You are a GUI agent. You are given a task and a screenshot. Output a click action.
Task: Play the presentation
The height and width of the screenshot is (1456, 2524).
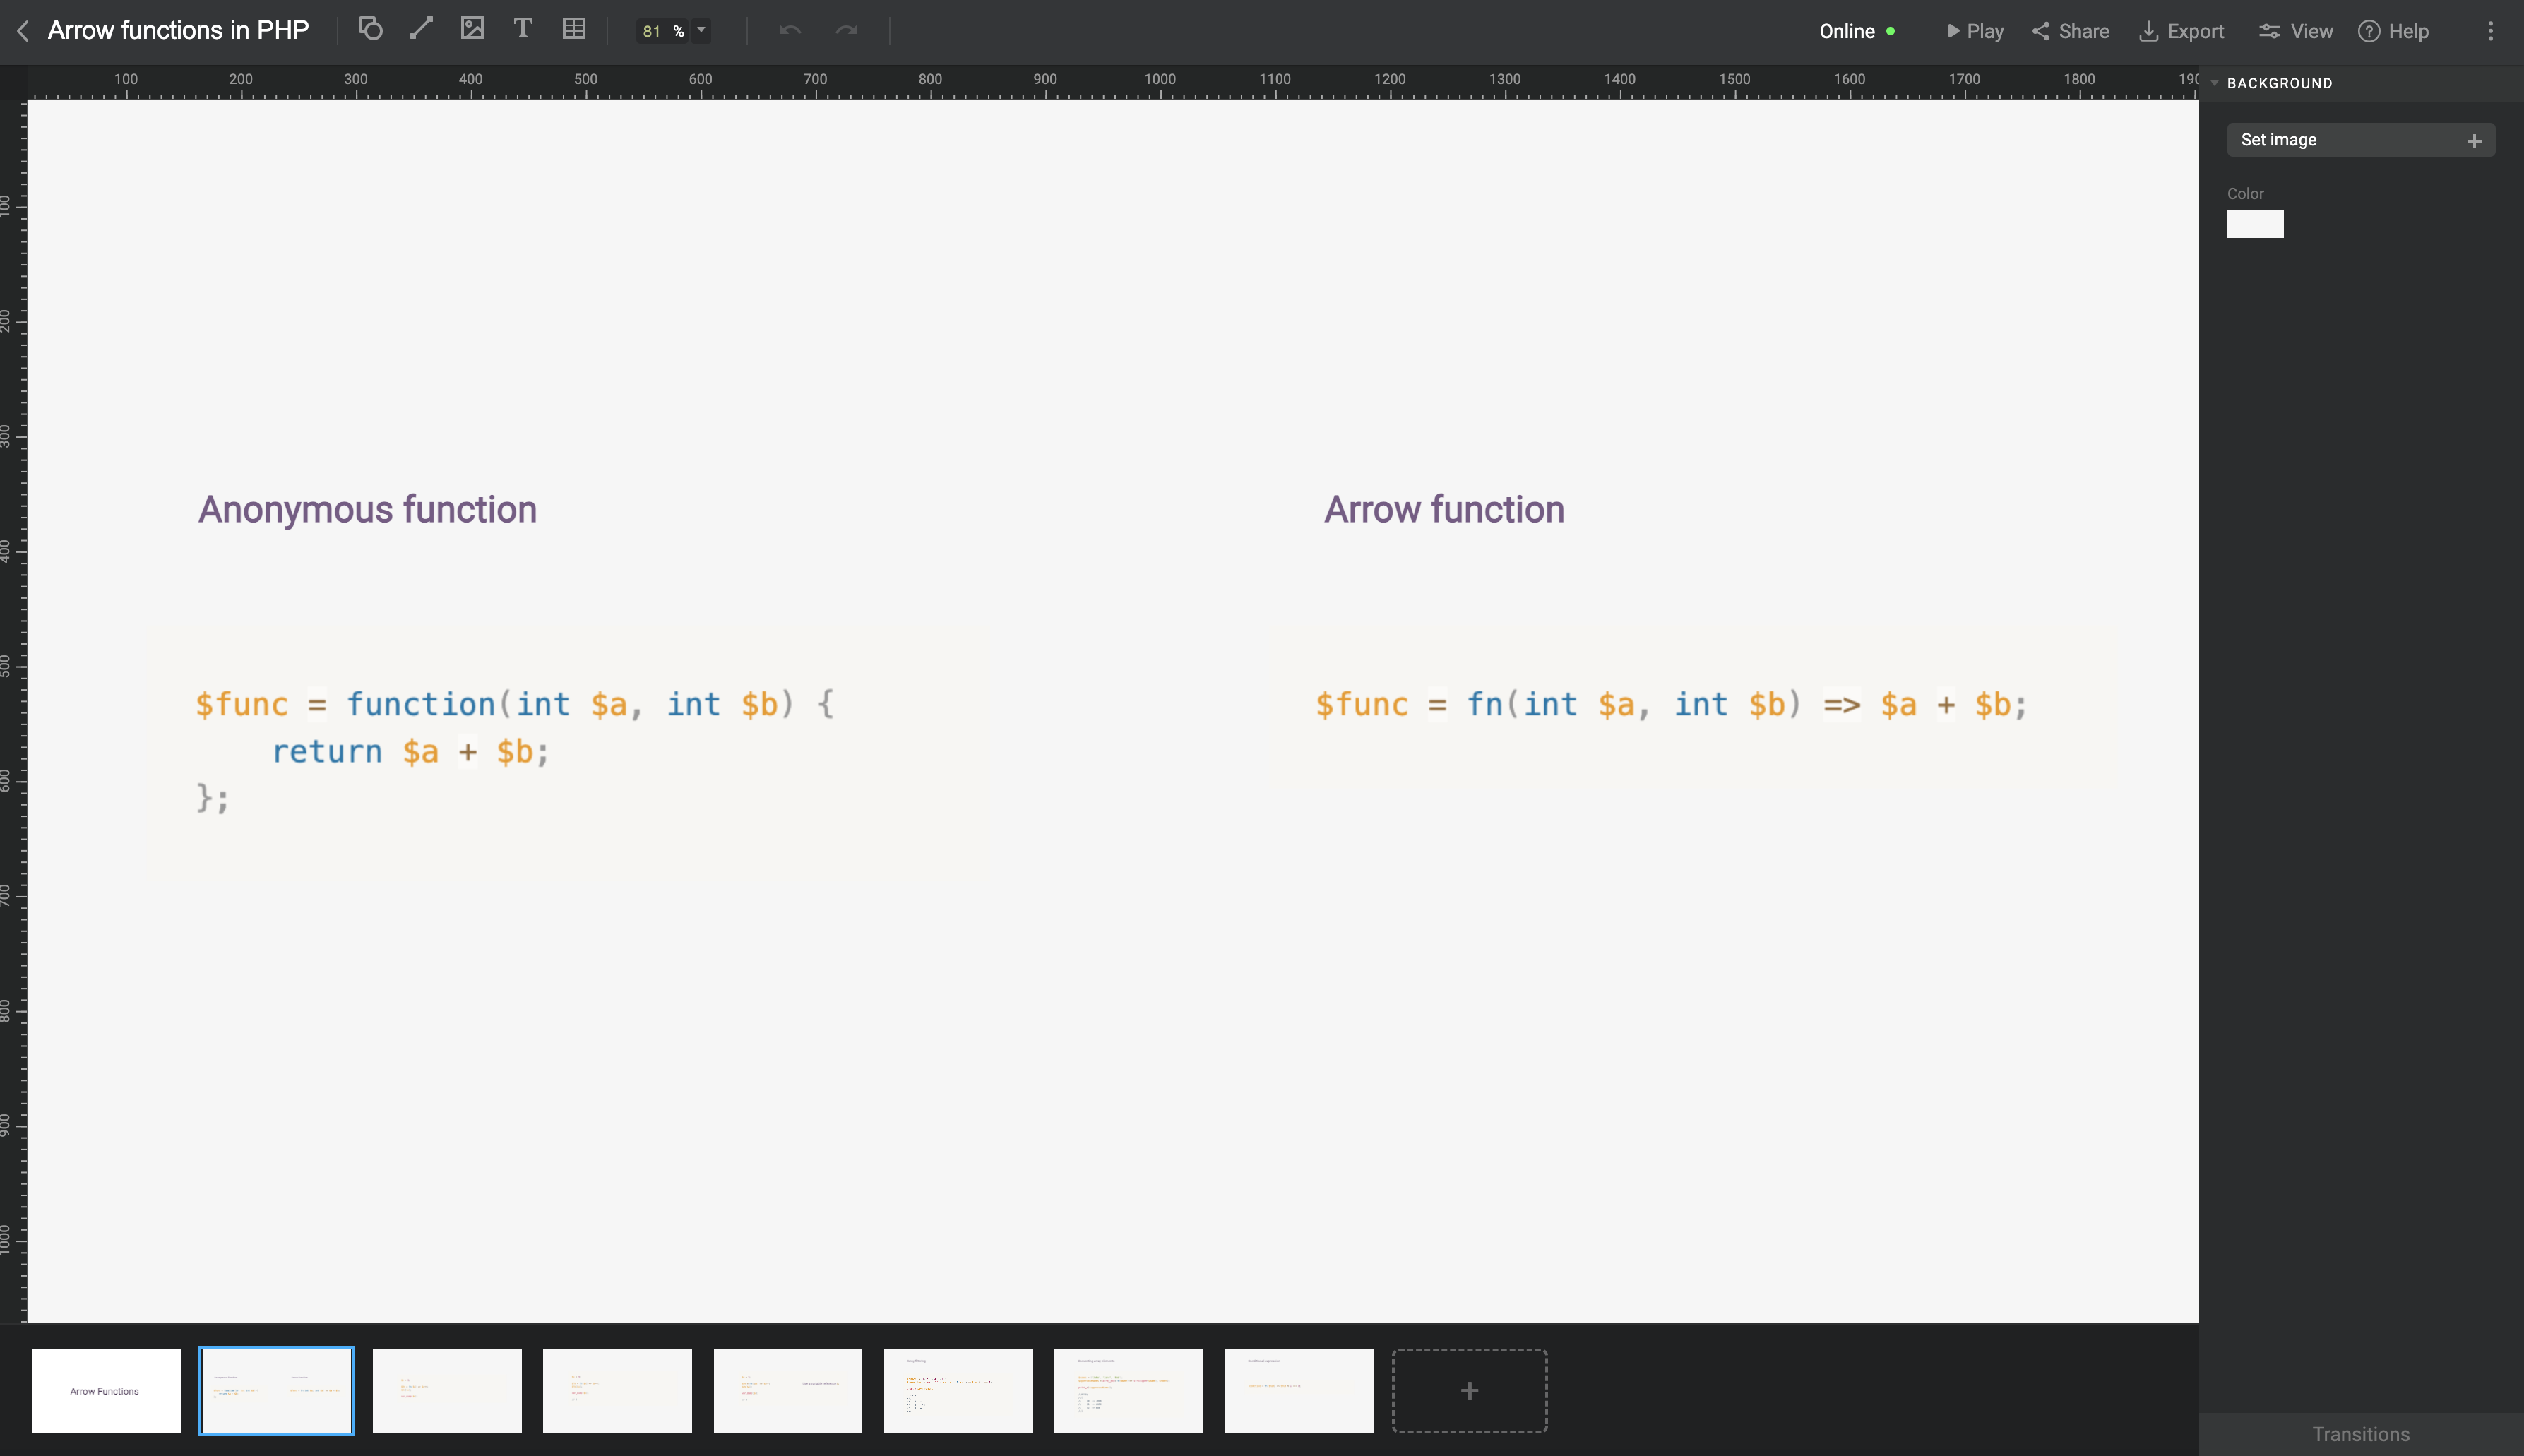(x=1974, y=31)
